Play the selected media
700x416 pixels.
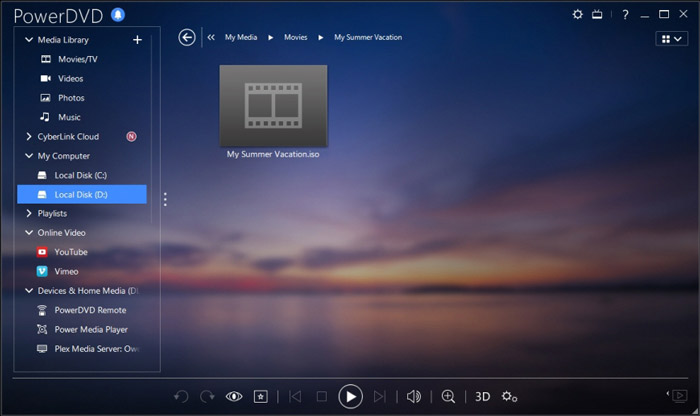tap(350, 396)
